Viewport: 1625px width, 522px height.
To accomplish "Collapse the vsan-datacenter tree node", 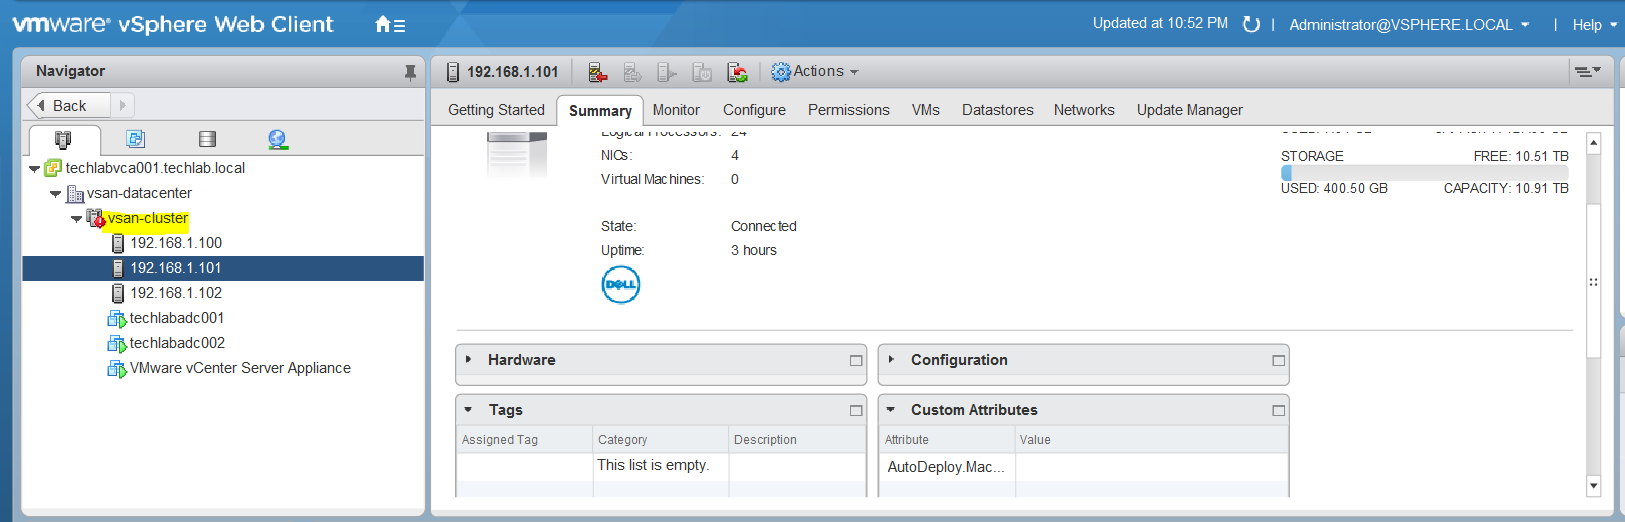I will [56, 194].
